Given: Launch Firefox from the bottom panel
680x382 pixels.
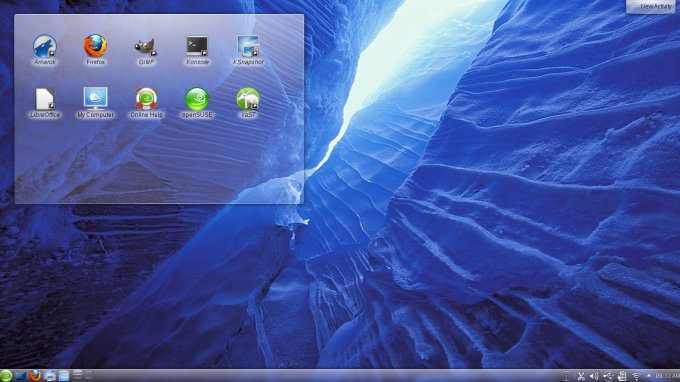Looking at the screenshot, I should point(35,375).
